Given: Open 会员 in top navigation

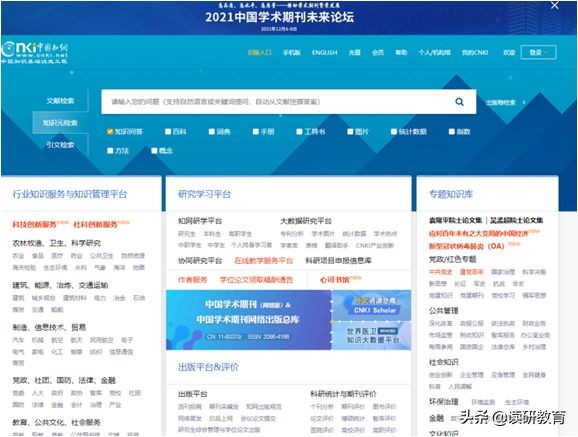Looking at the screenshot, I should click(378, 52).
